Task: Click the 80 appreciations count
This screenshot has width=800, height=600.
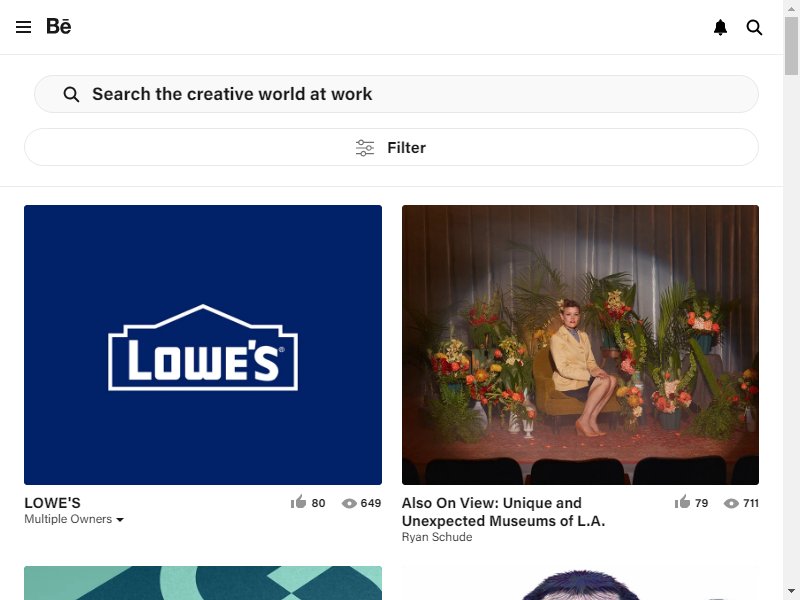Action: click(318, 503)
